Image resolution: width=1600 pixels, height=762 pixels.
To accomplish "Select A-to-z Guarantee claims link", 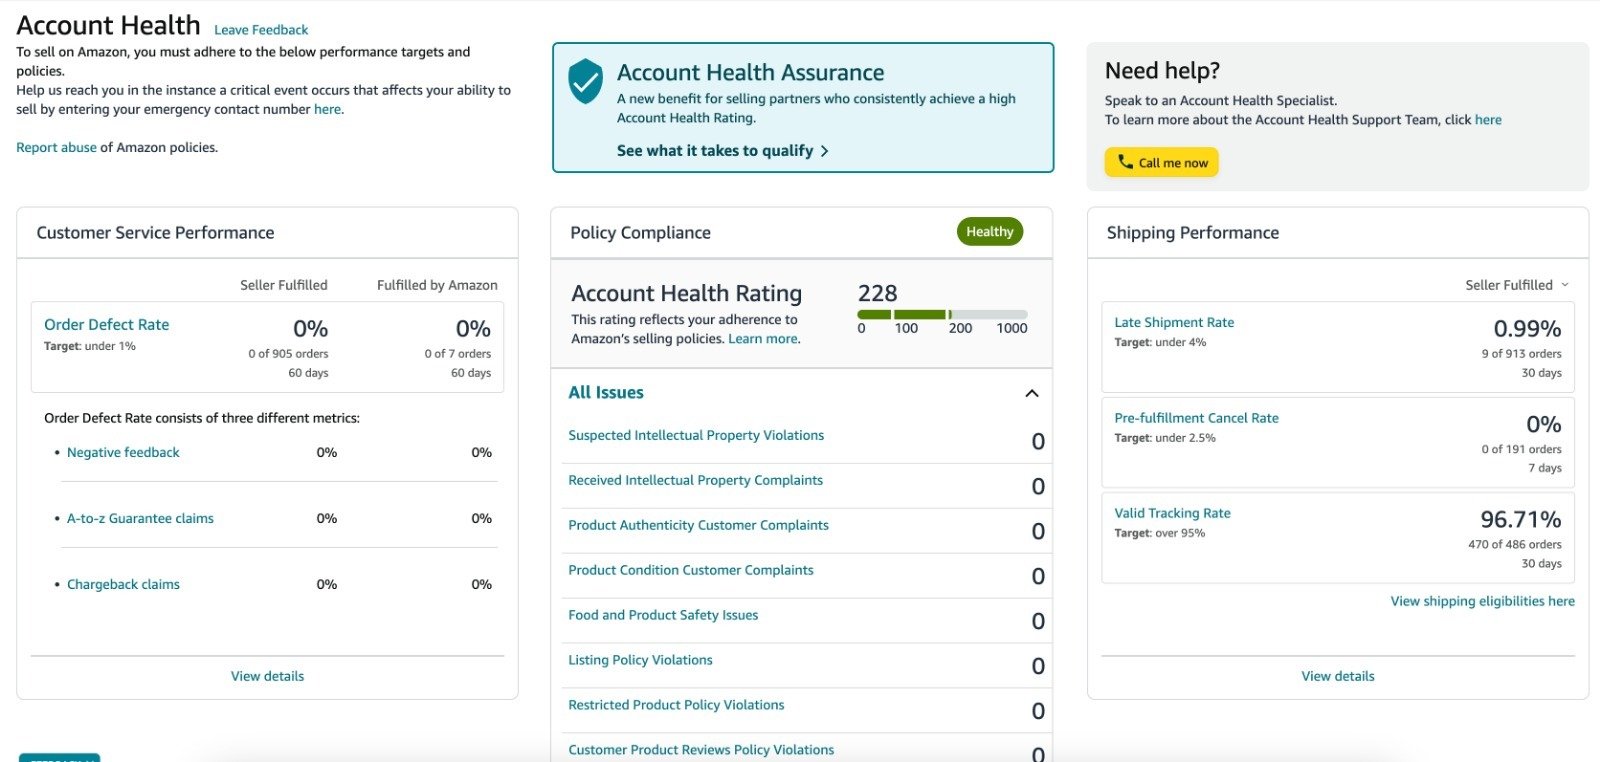I will coord(140,519).
